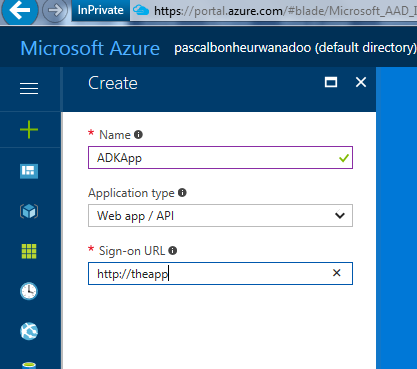Click the green plus New resource icon
The width and height of the screenshot is (417, 369).
point(29,130)
